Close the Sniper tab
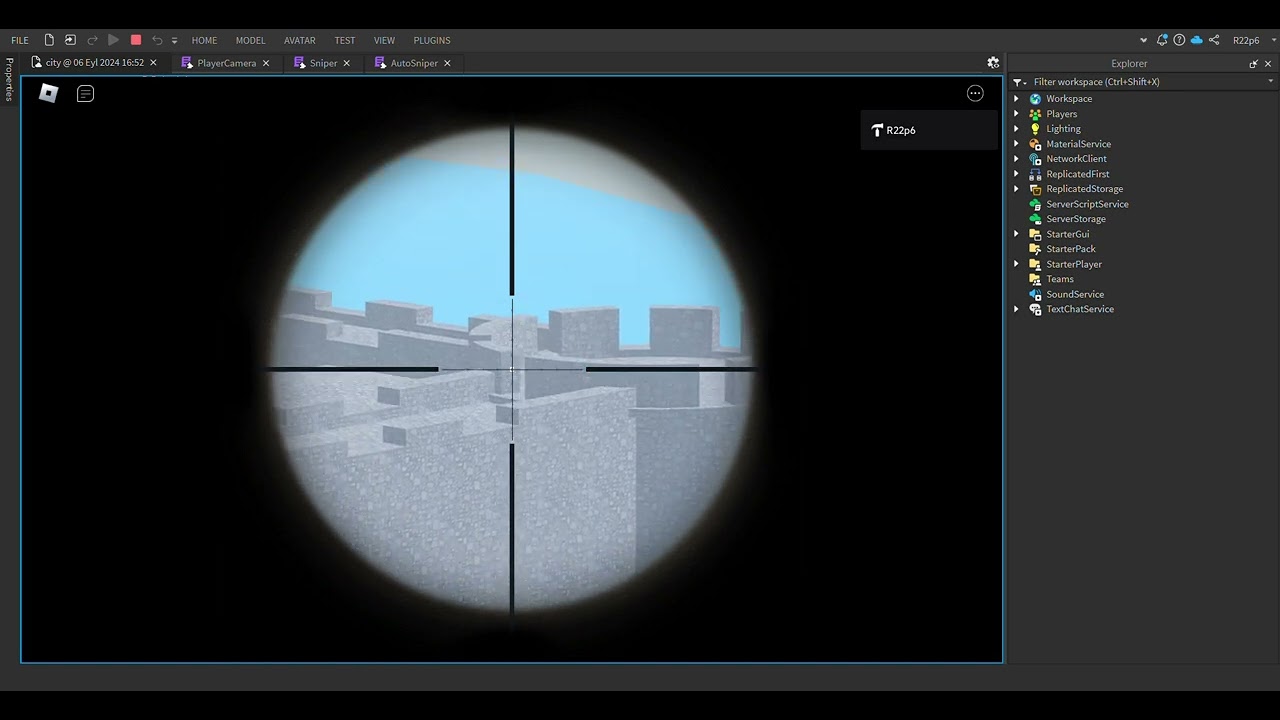Image resolution: width=1280 pixels, height=720 pixels. click(347, 63)
